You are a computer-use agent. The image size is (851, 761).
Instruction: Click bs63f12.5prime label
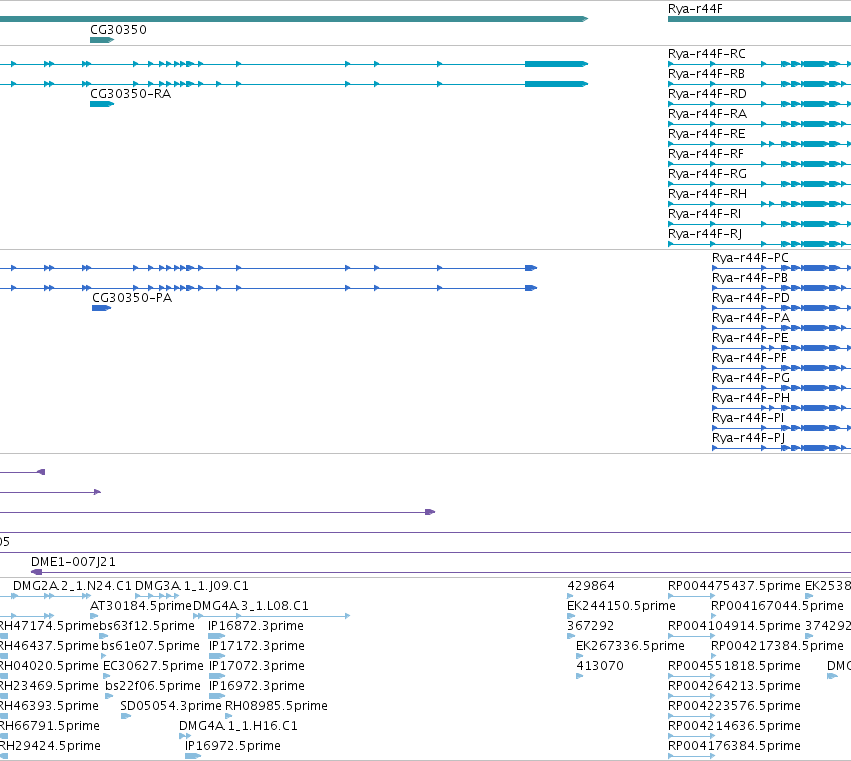147,626
